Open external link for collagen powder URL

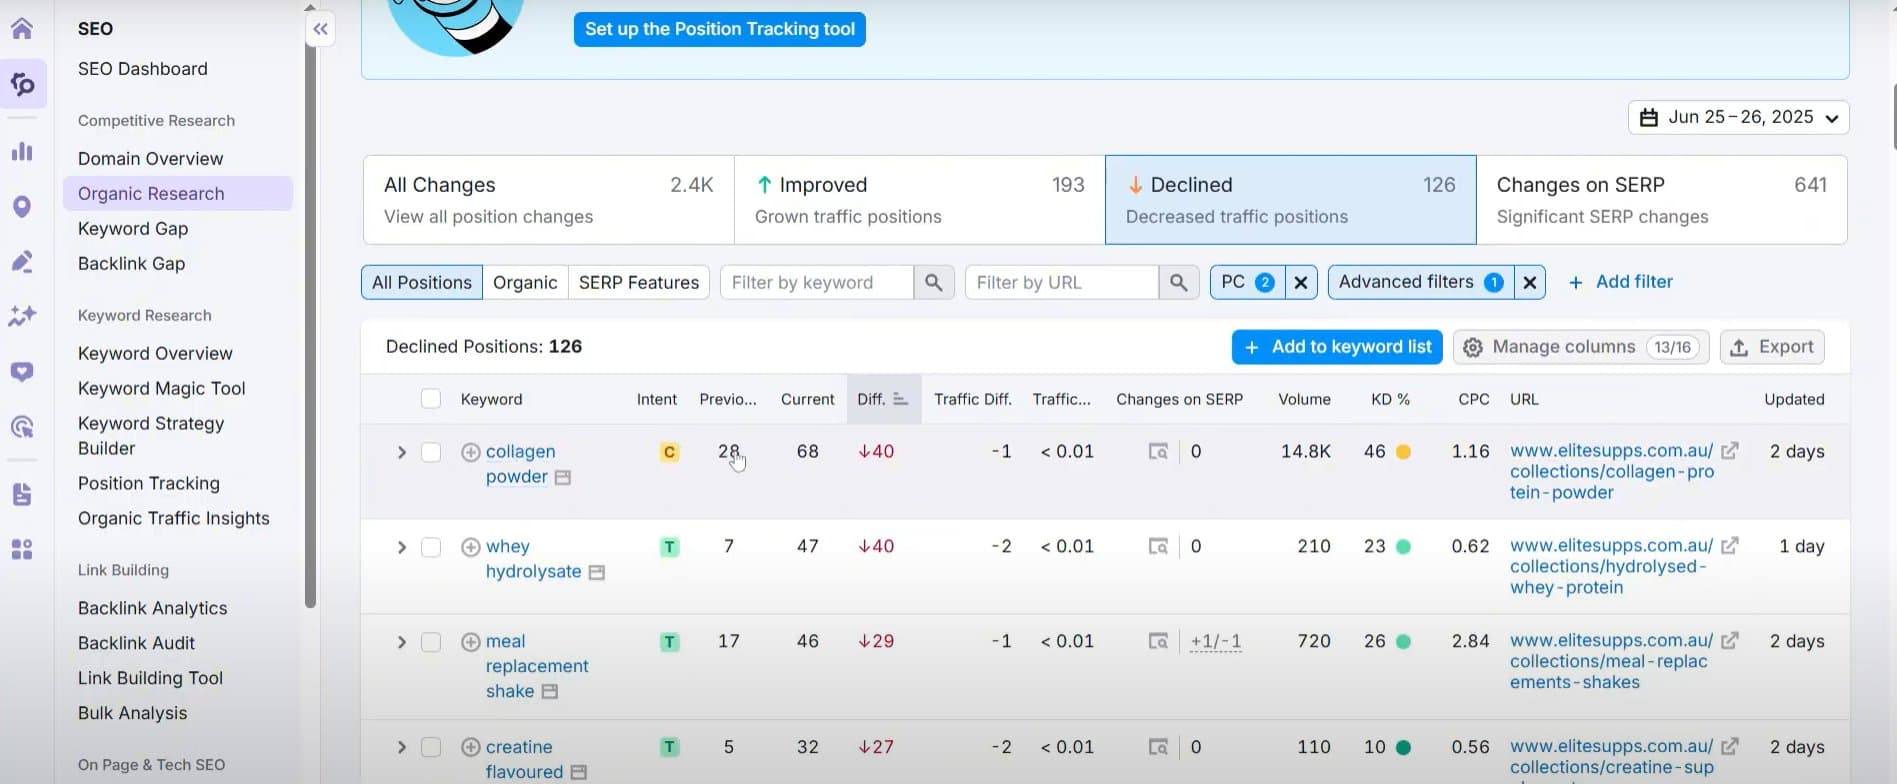[1729, 451]
